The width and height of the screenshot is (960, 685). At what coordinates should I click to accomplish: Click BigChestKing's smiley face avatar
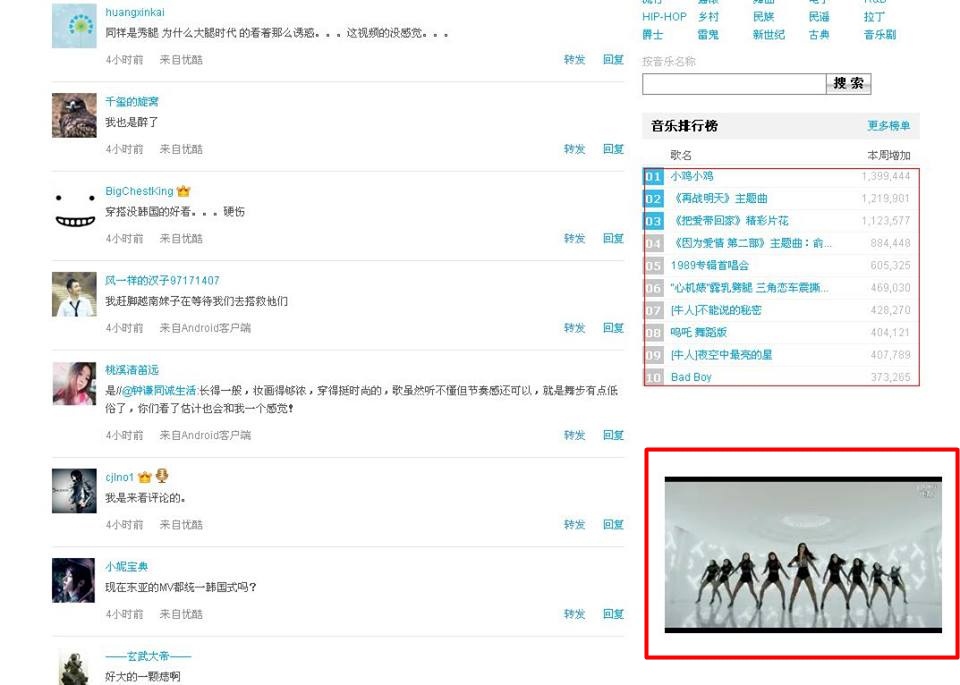74,205
